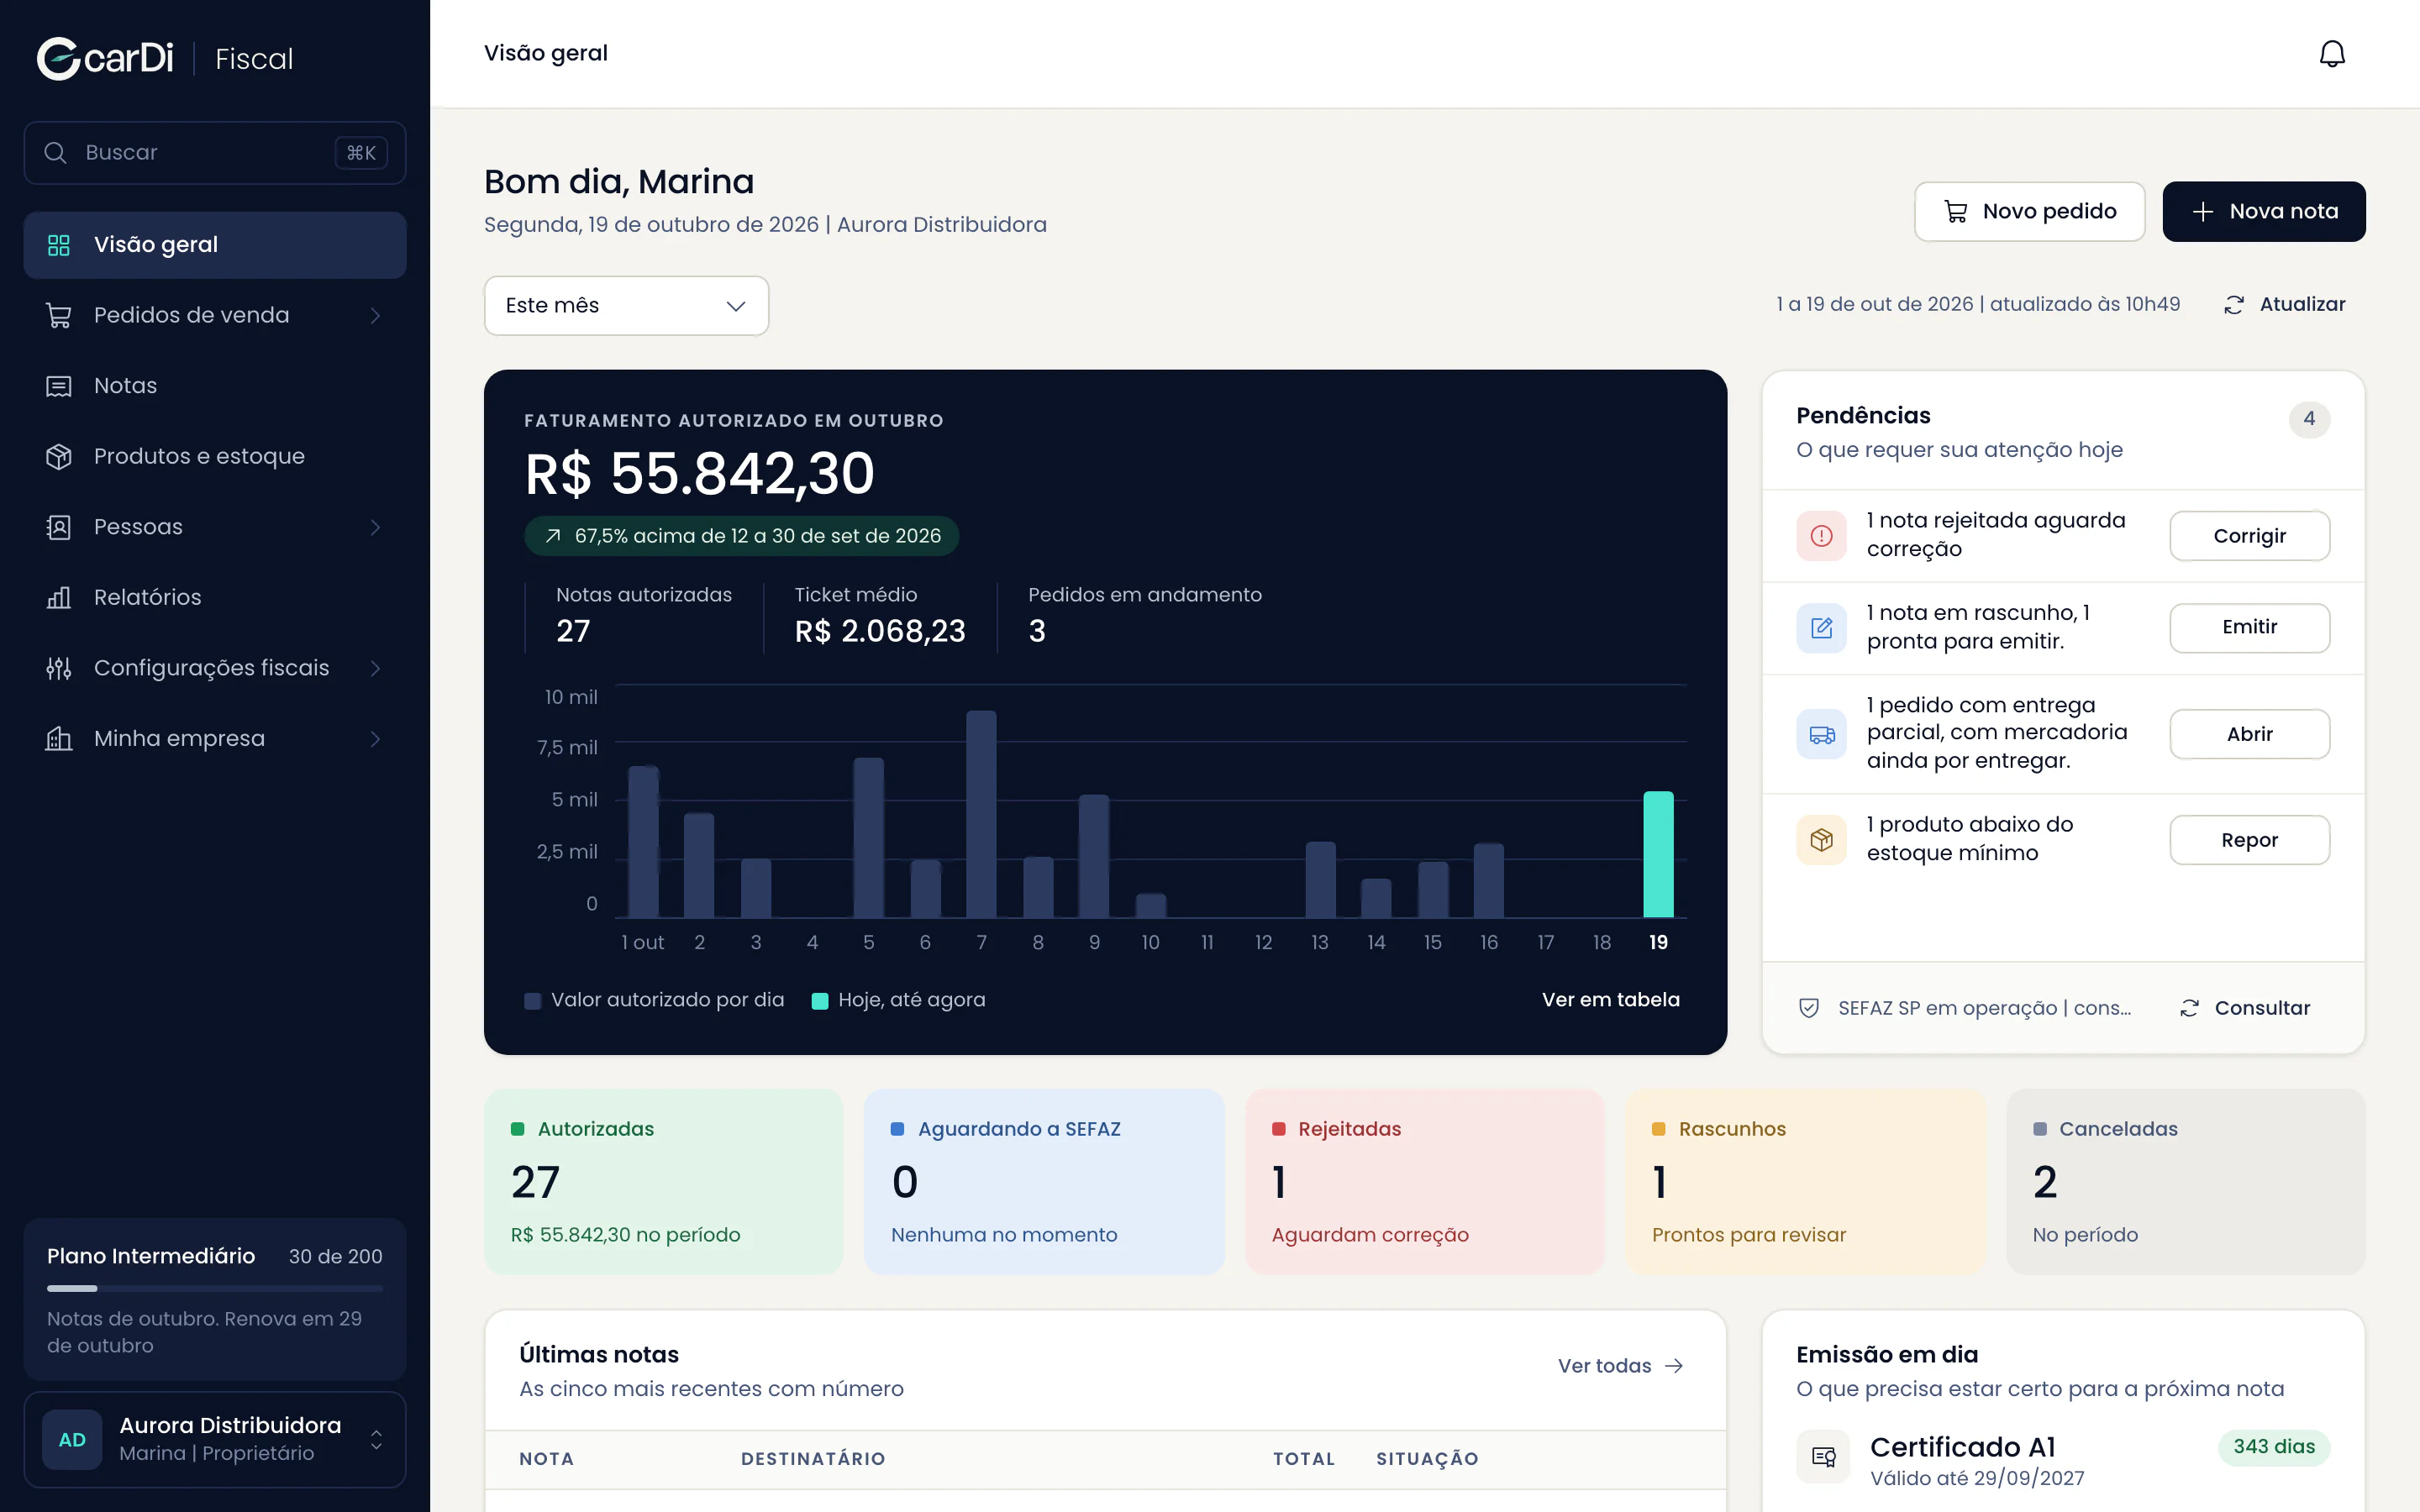
Task: Open the Este mês period dropdown
Action: tap(626, 305)
